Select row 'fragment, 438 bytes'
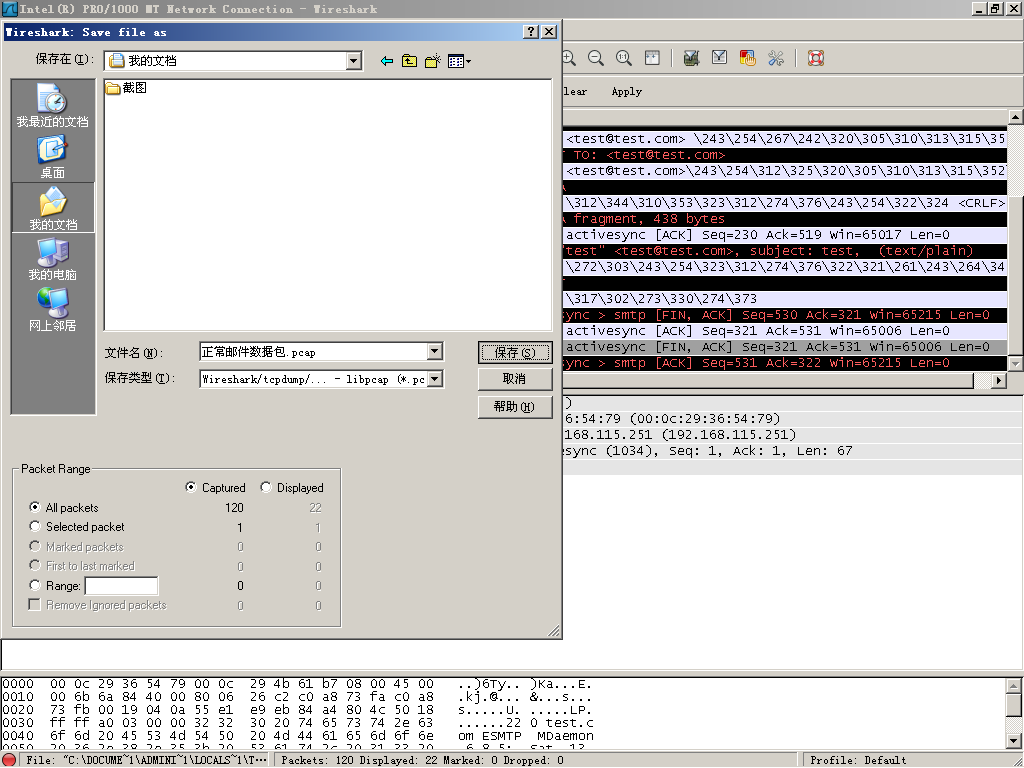Screen dimensions: 1024x768 [x=785, y=219]
